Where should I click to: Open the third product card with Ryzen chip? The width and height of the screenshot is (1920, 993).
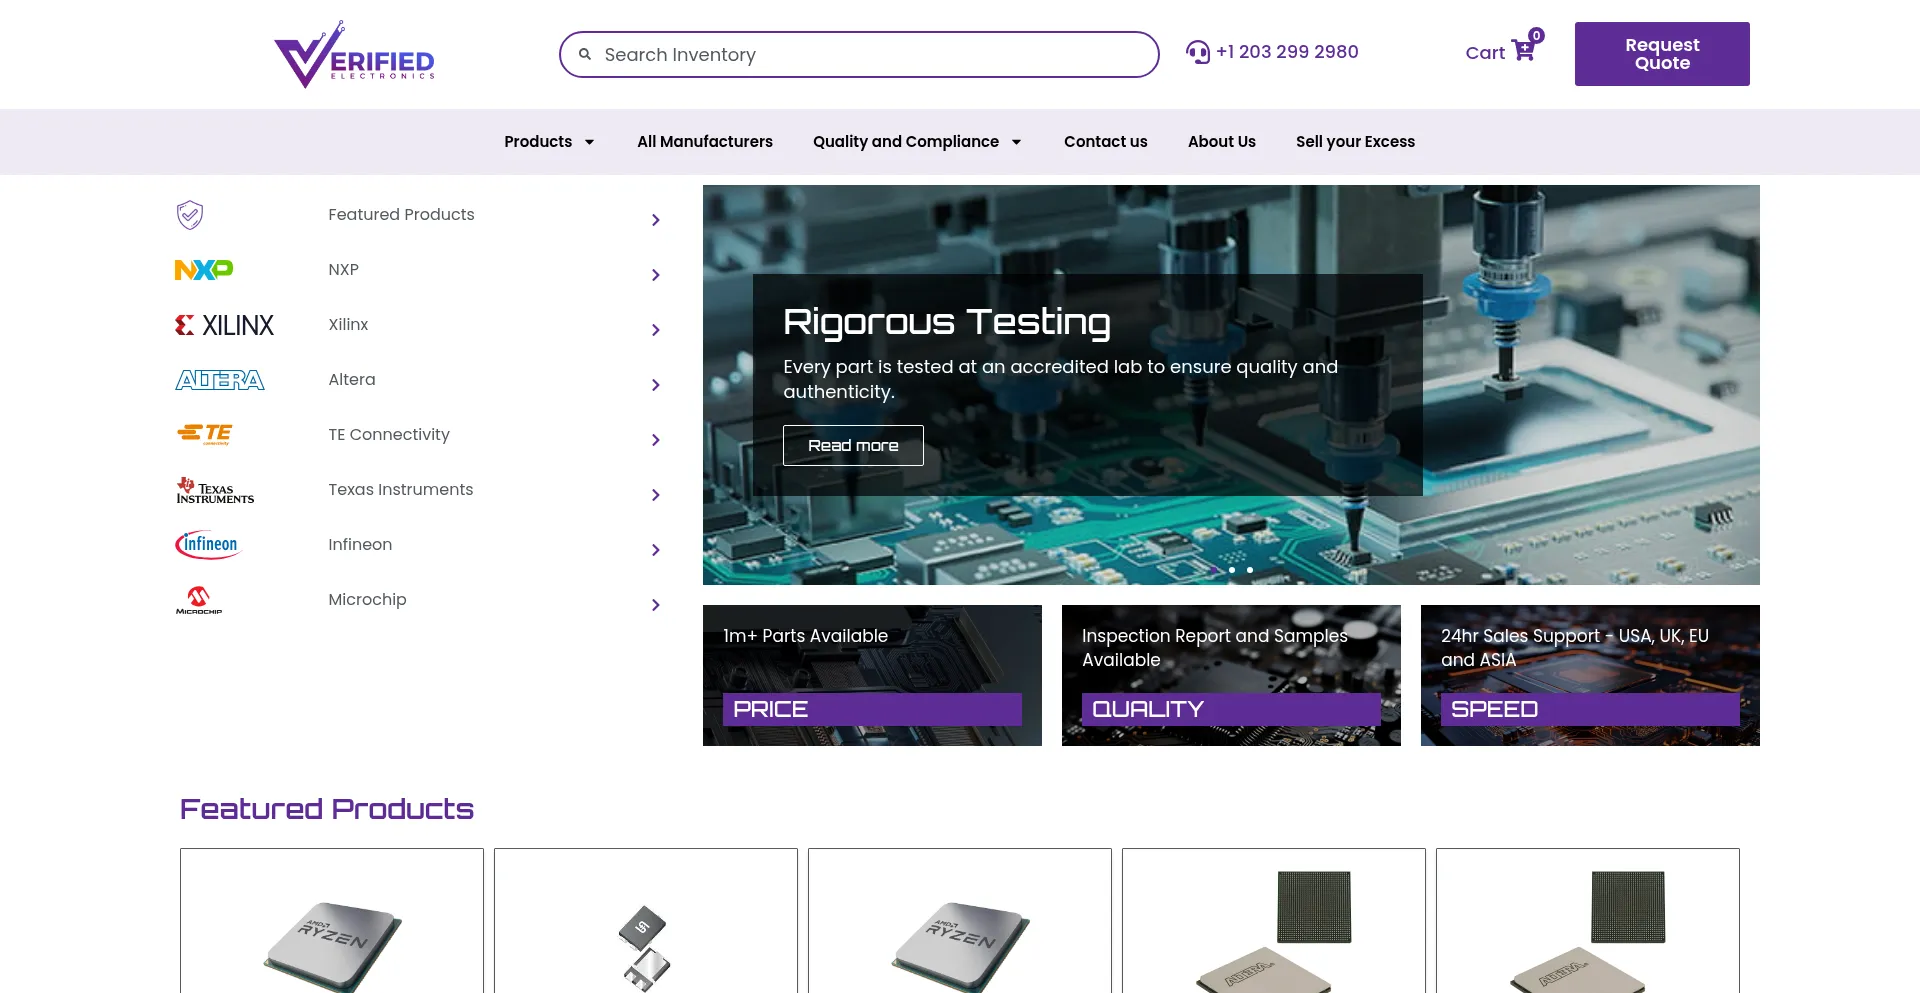(960, 921)
